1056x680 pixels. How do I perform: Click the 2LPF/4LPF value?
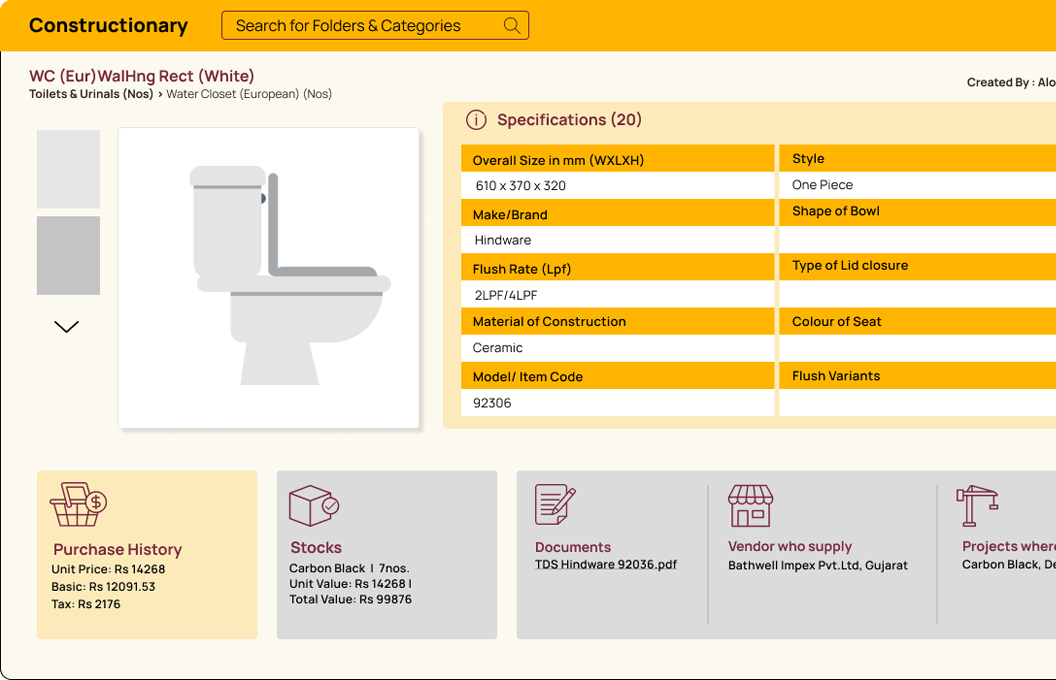click(506, 295)
